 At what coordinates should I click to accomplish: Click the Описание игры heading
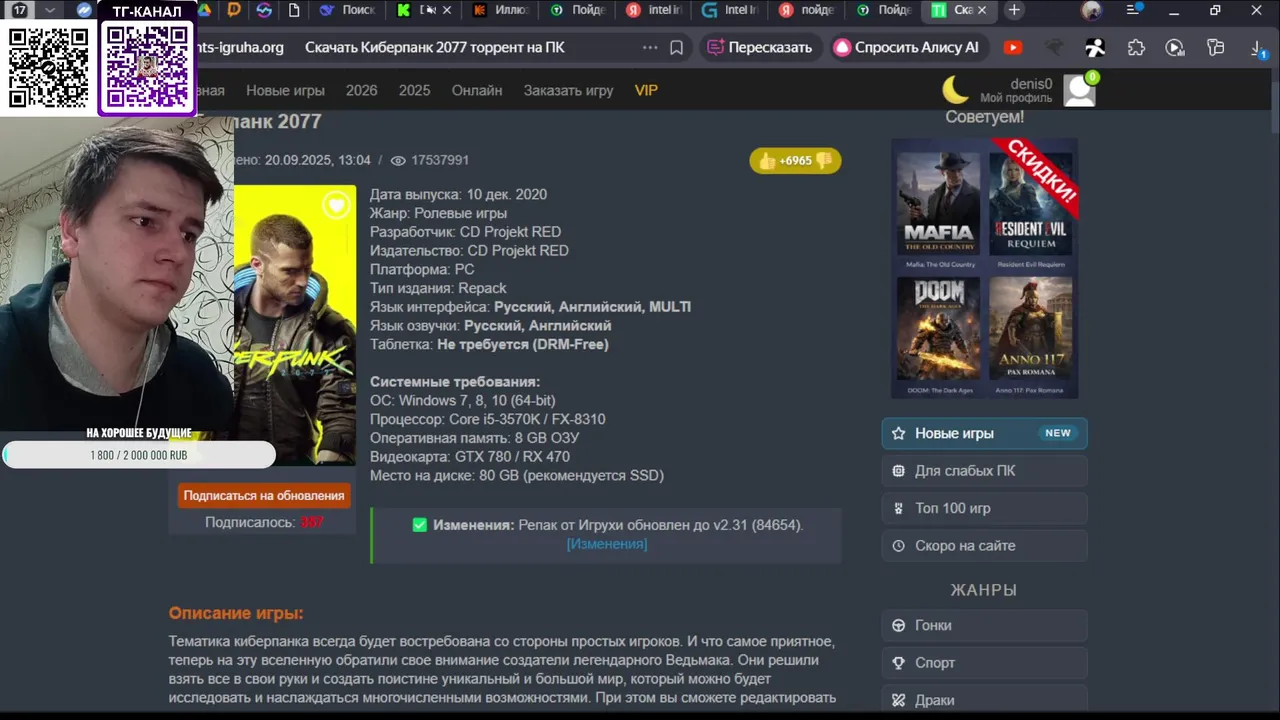coord(236,613)
